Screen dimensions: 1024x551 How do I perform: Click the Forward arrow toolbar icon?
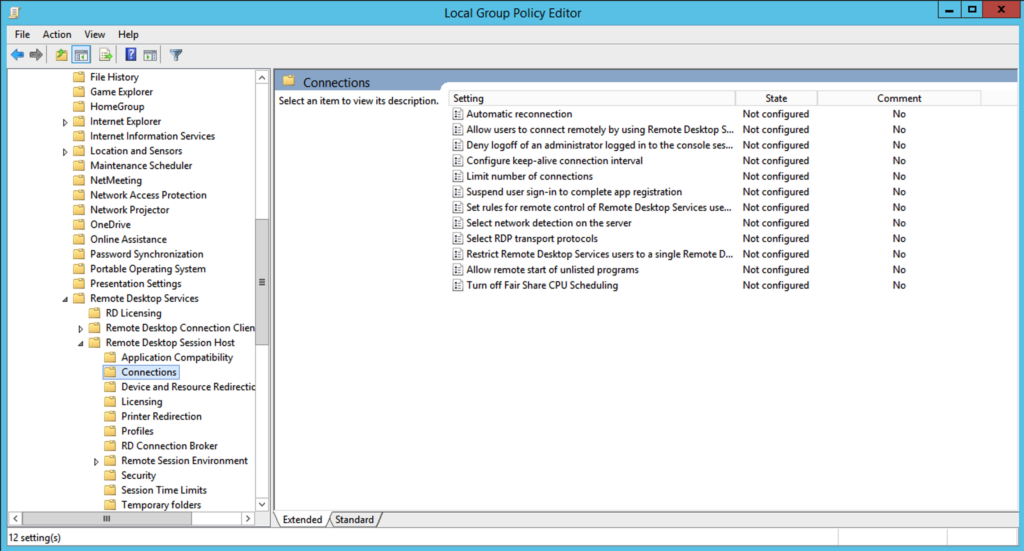point(36,55)
